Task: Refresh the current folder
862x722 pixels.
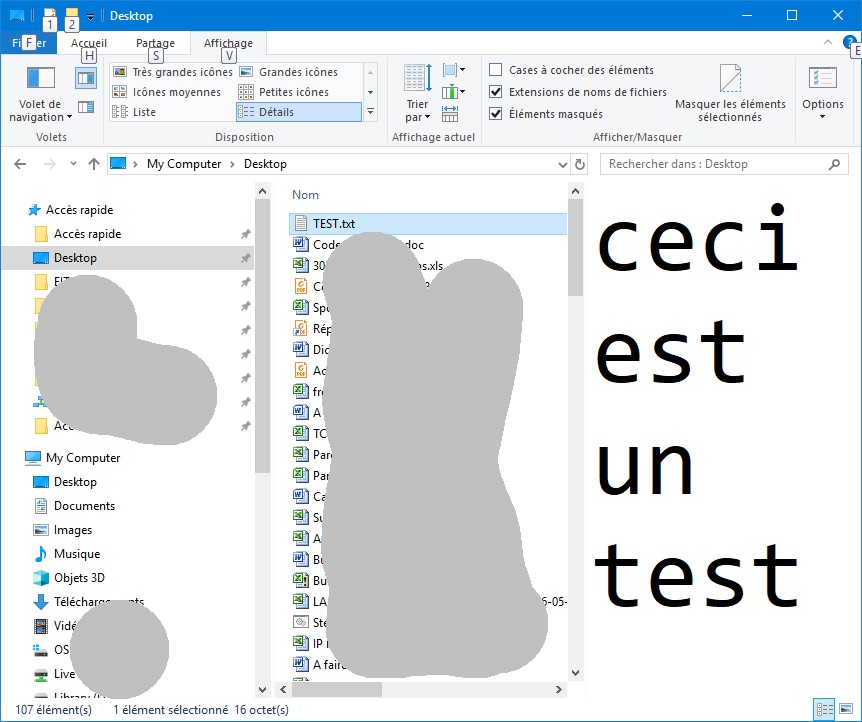Action: pos(579,164)
